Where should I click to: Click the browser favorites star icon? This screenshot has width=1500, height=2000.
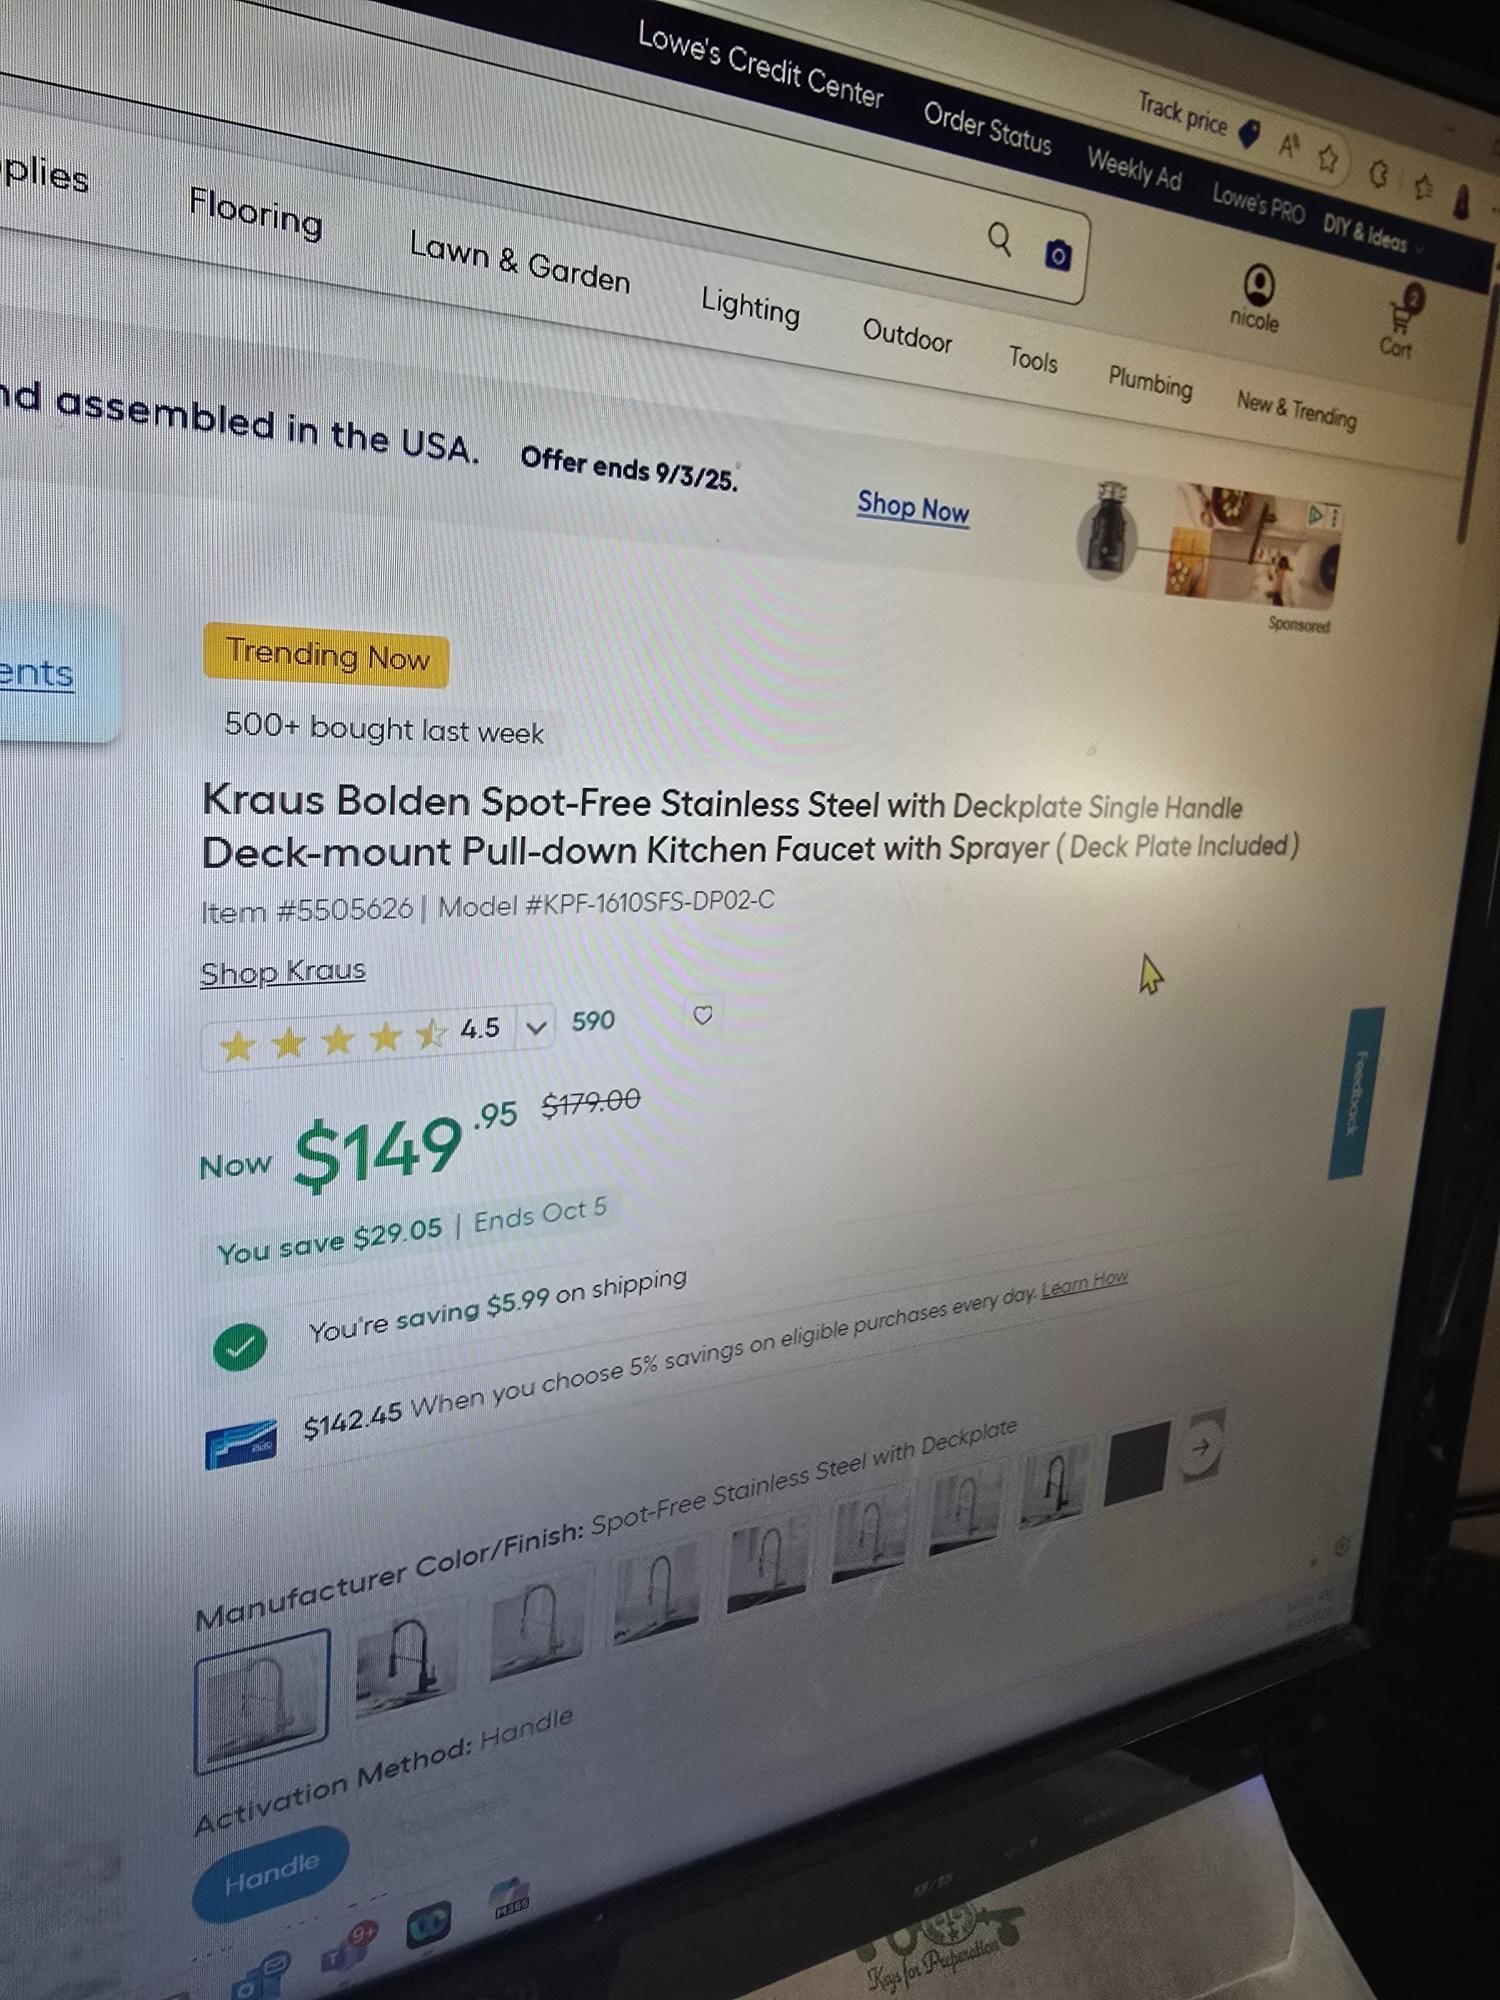(x=1328, y=157)
